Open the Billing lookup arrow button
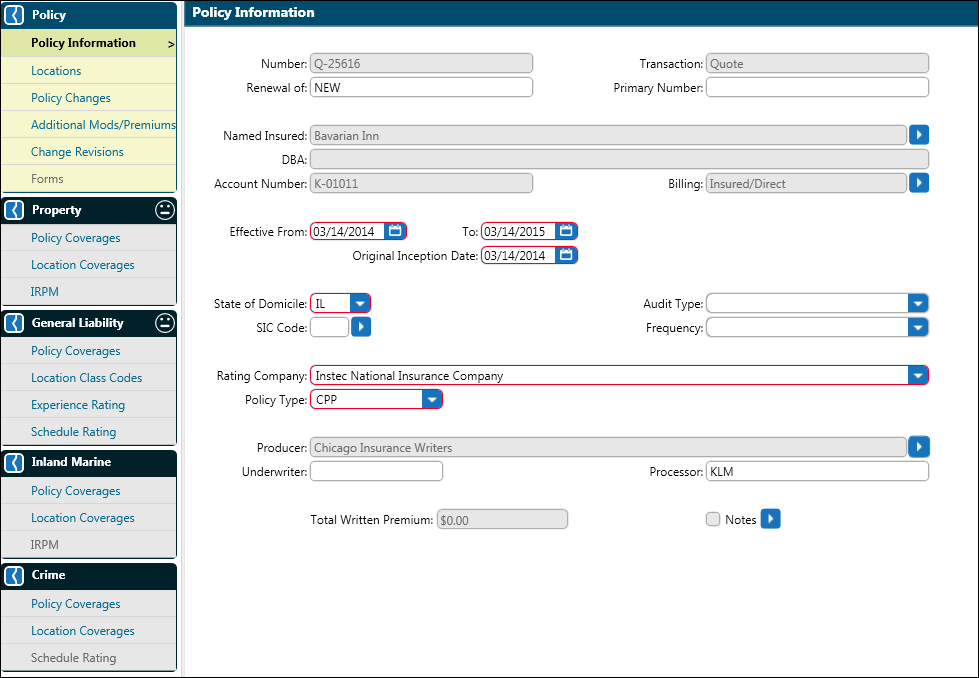979x678 pixels. pyautogui.click(x=918, y=183)
